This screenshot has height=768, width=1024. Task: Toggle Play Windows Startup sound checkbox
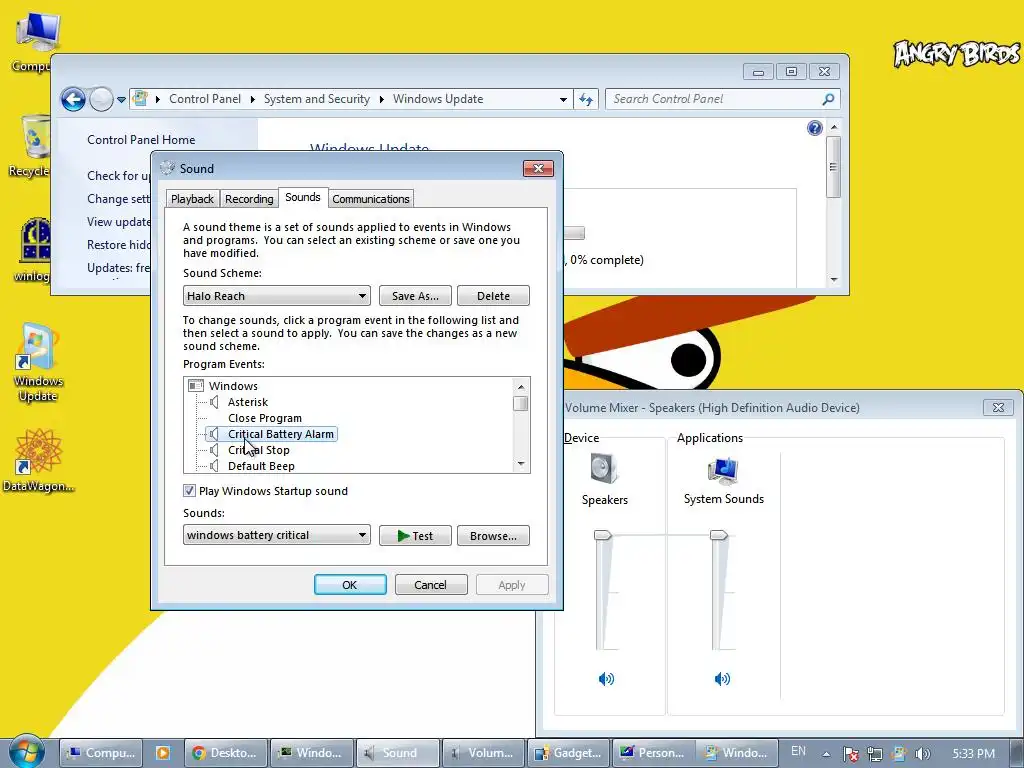[189, 490]
